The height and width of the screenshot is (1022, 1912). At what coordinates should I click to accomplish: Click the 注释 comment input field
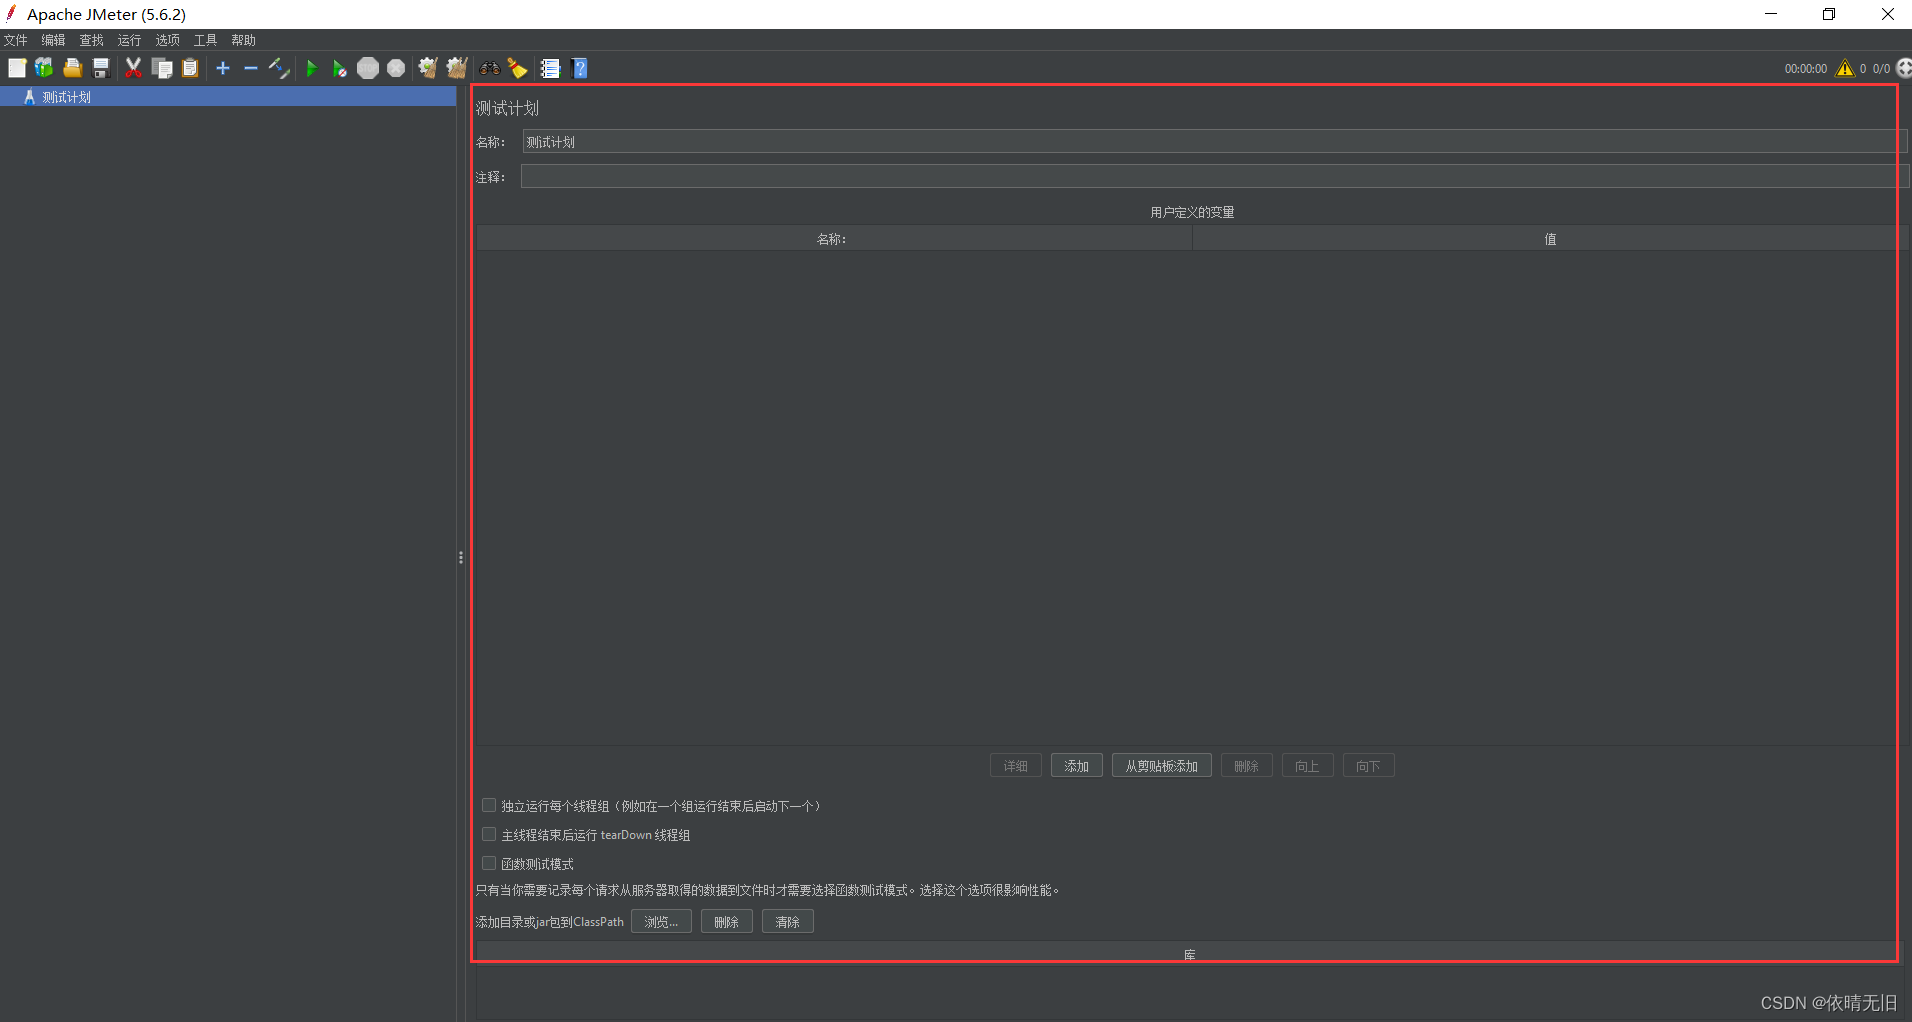point(1215,177)
